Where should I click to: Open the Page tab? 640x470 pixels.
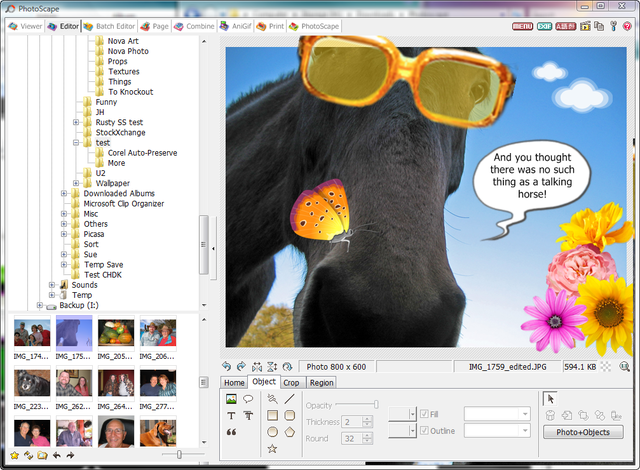(154, 26)
